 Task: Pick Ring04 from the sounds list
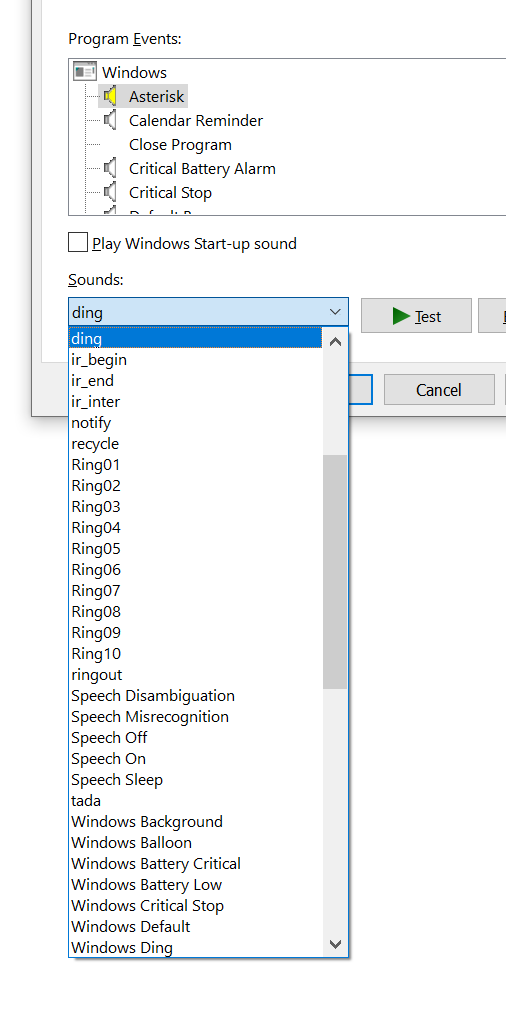(x=195, y=528)
